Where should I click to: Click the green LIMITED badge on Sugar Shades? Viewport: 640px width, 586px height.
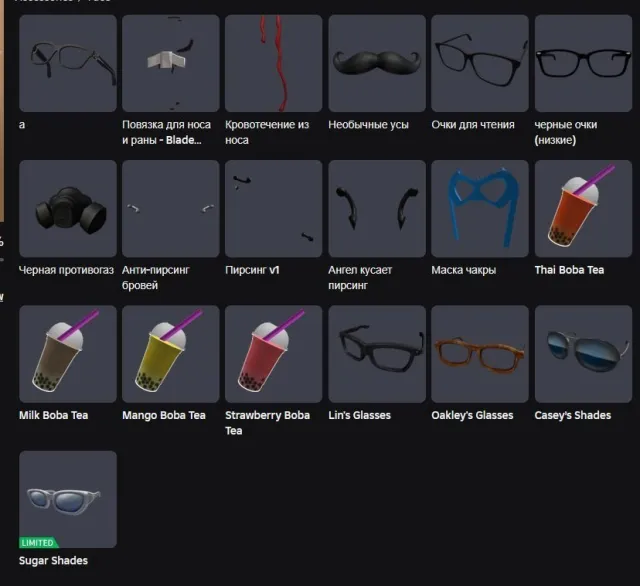tap(38, 543)
